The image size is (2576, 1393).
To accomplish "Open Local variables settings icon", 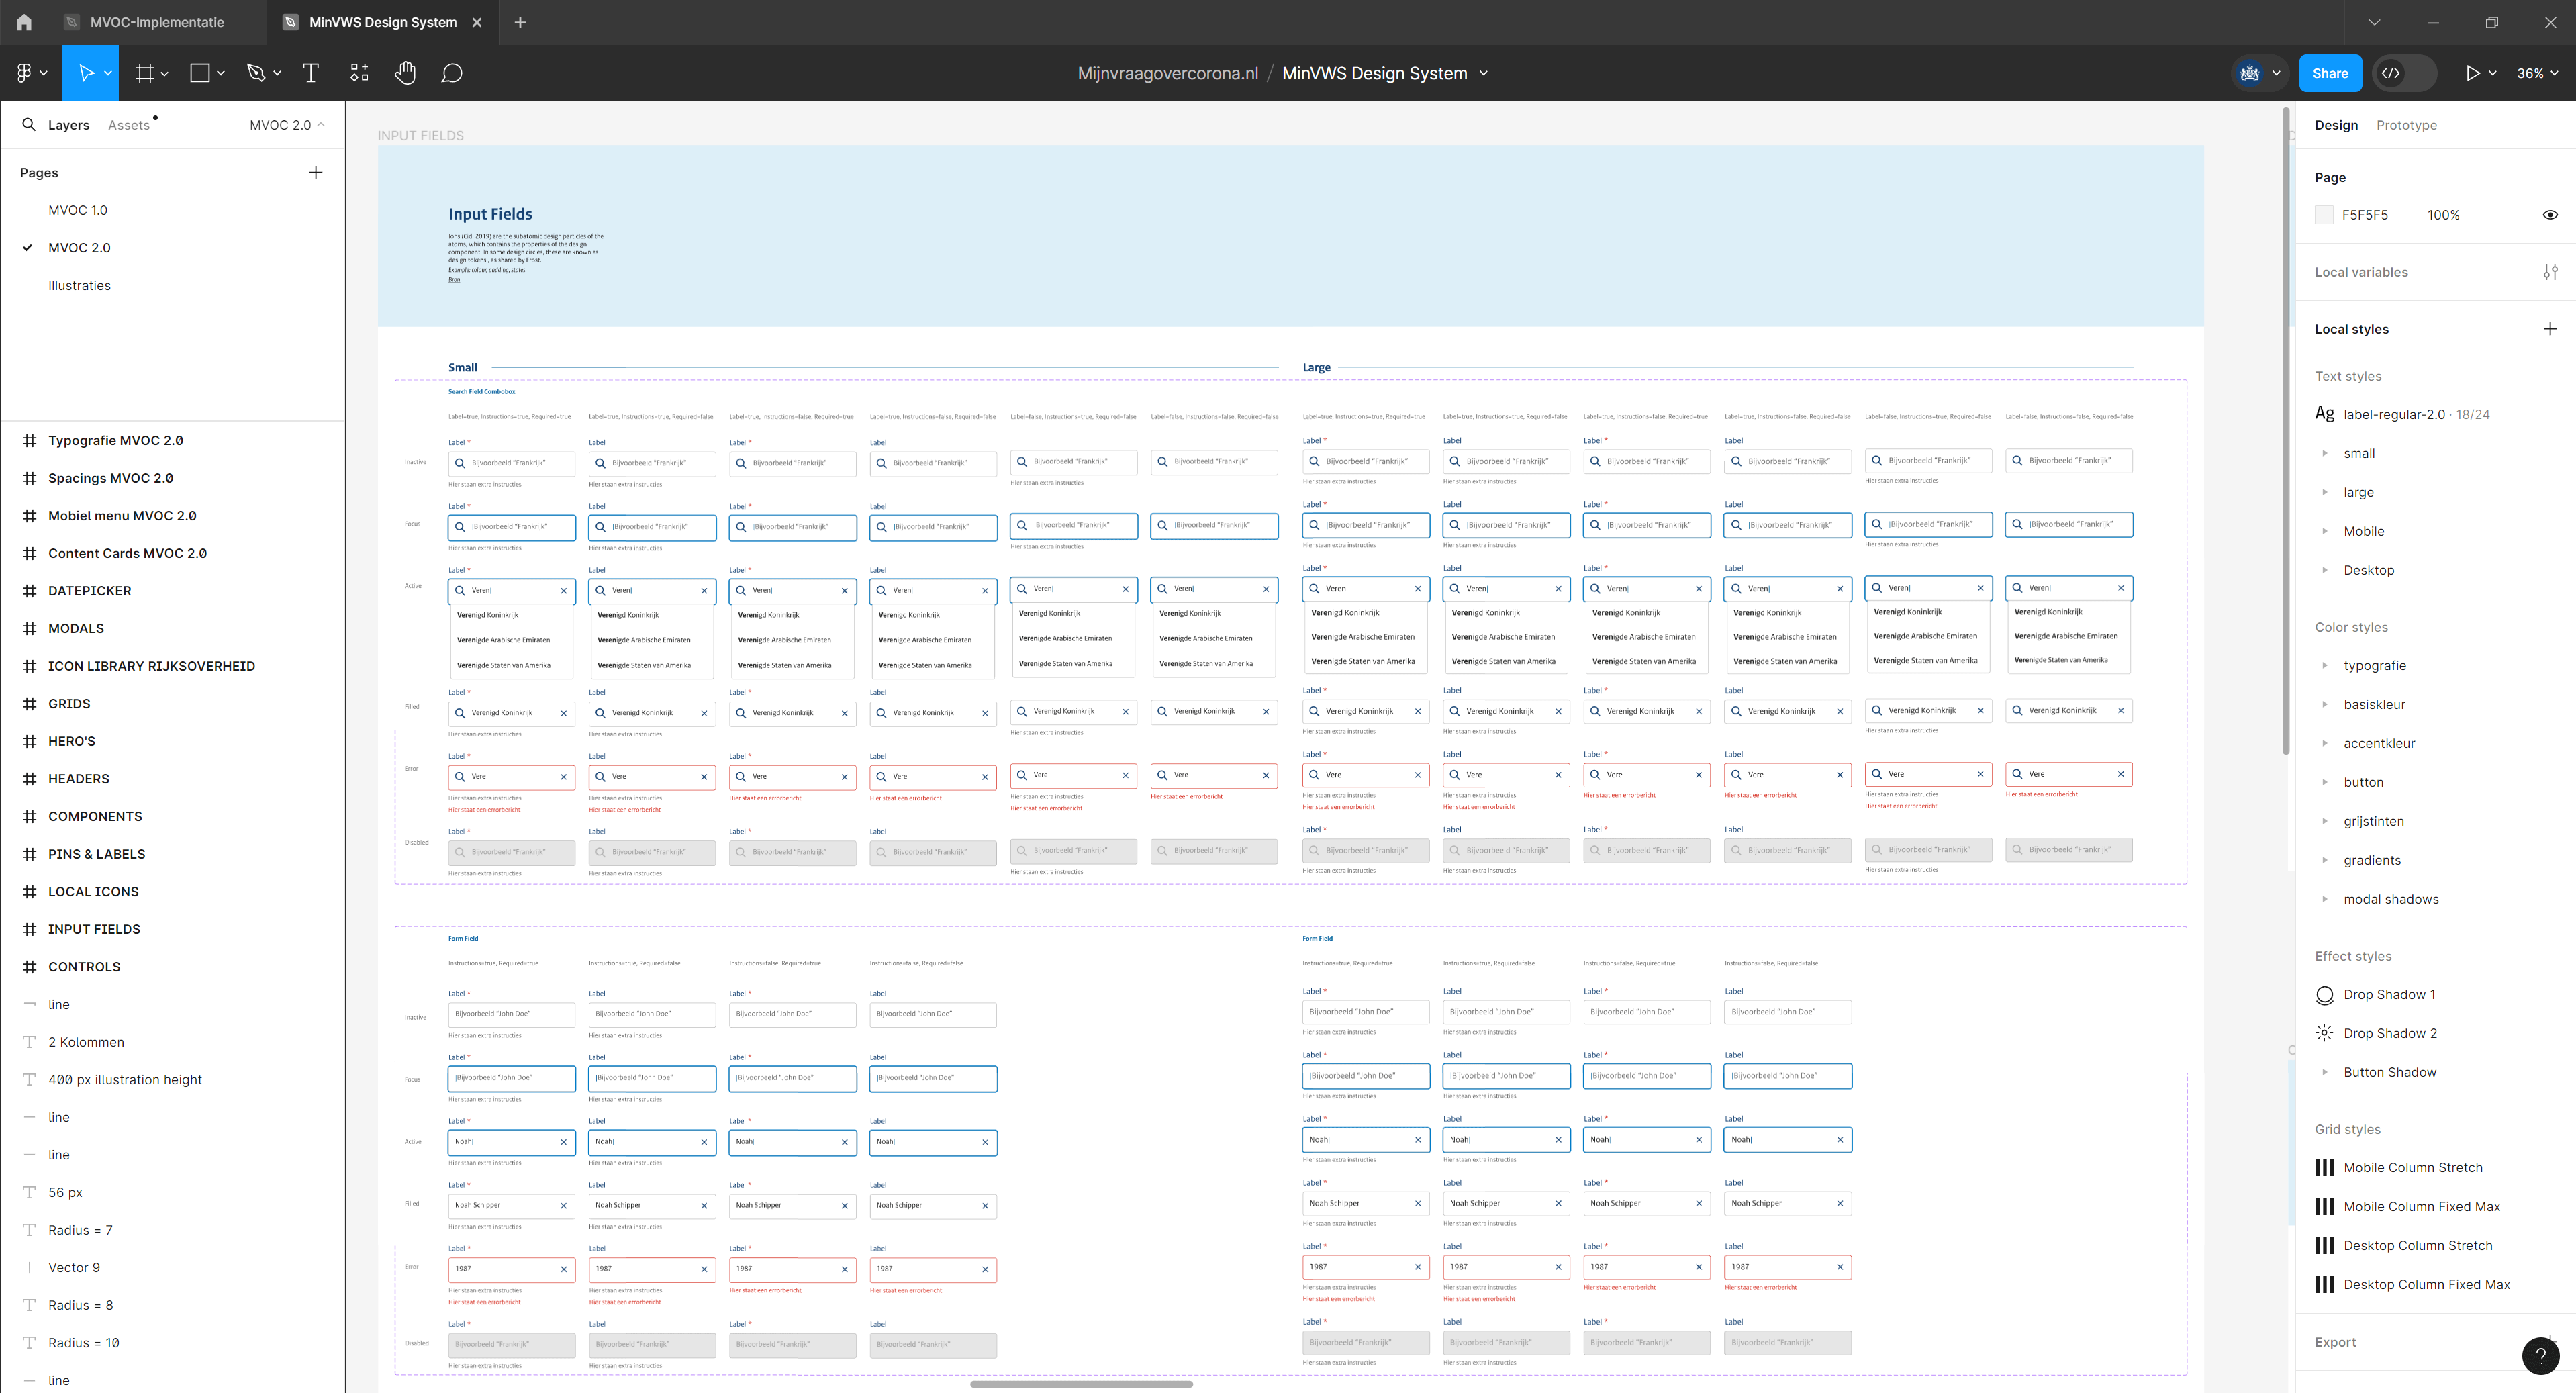I will 2550,272.
